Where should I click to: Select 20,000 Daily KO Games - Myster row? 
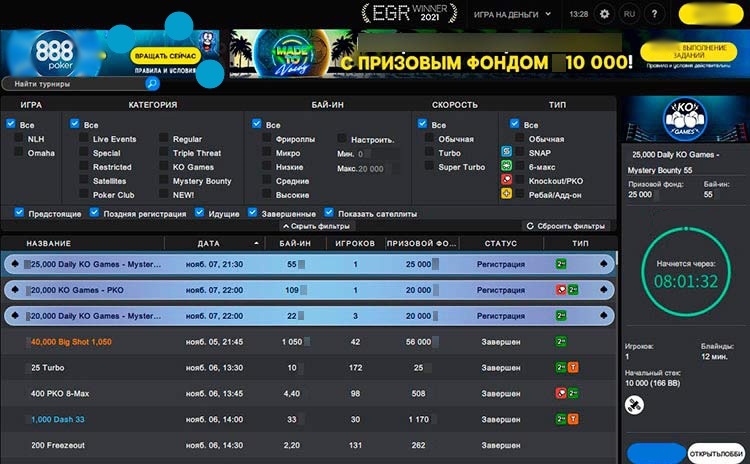309,316
